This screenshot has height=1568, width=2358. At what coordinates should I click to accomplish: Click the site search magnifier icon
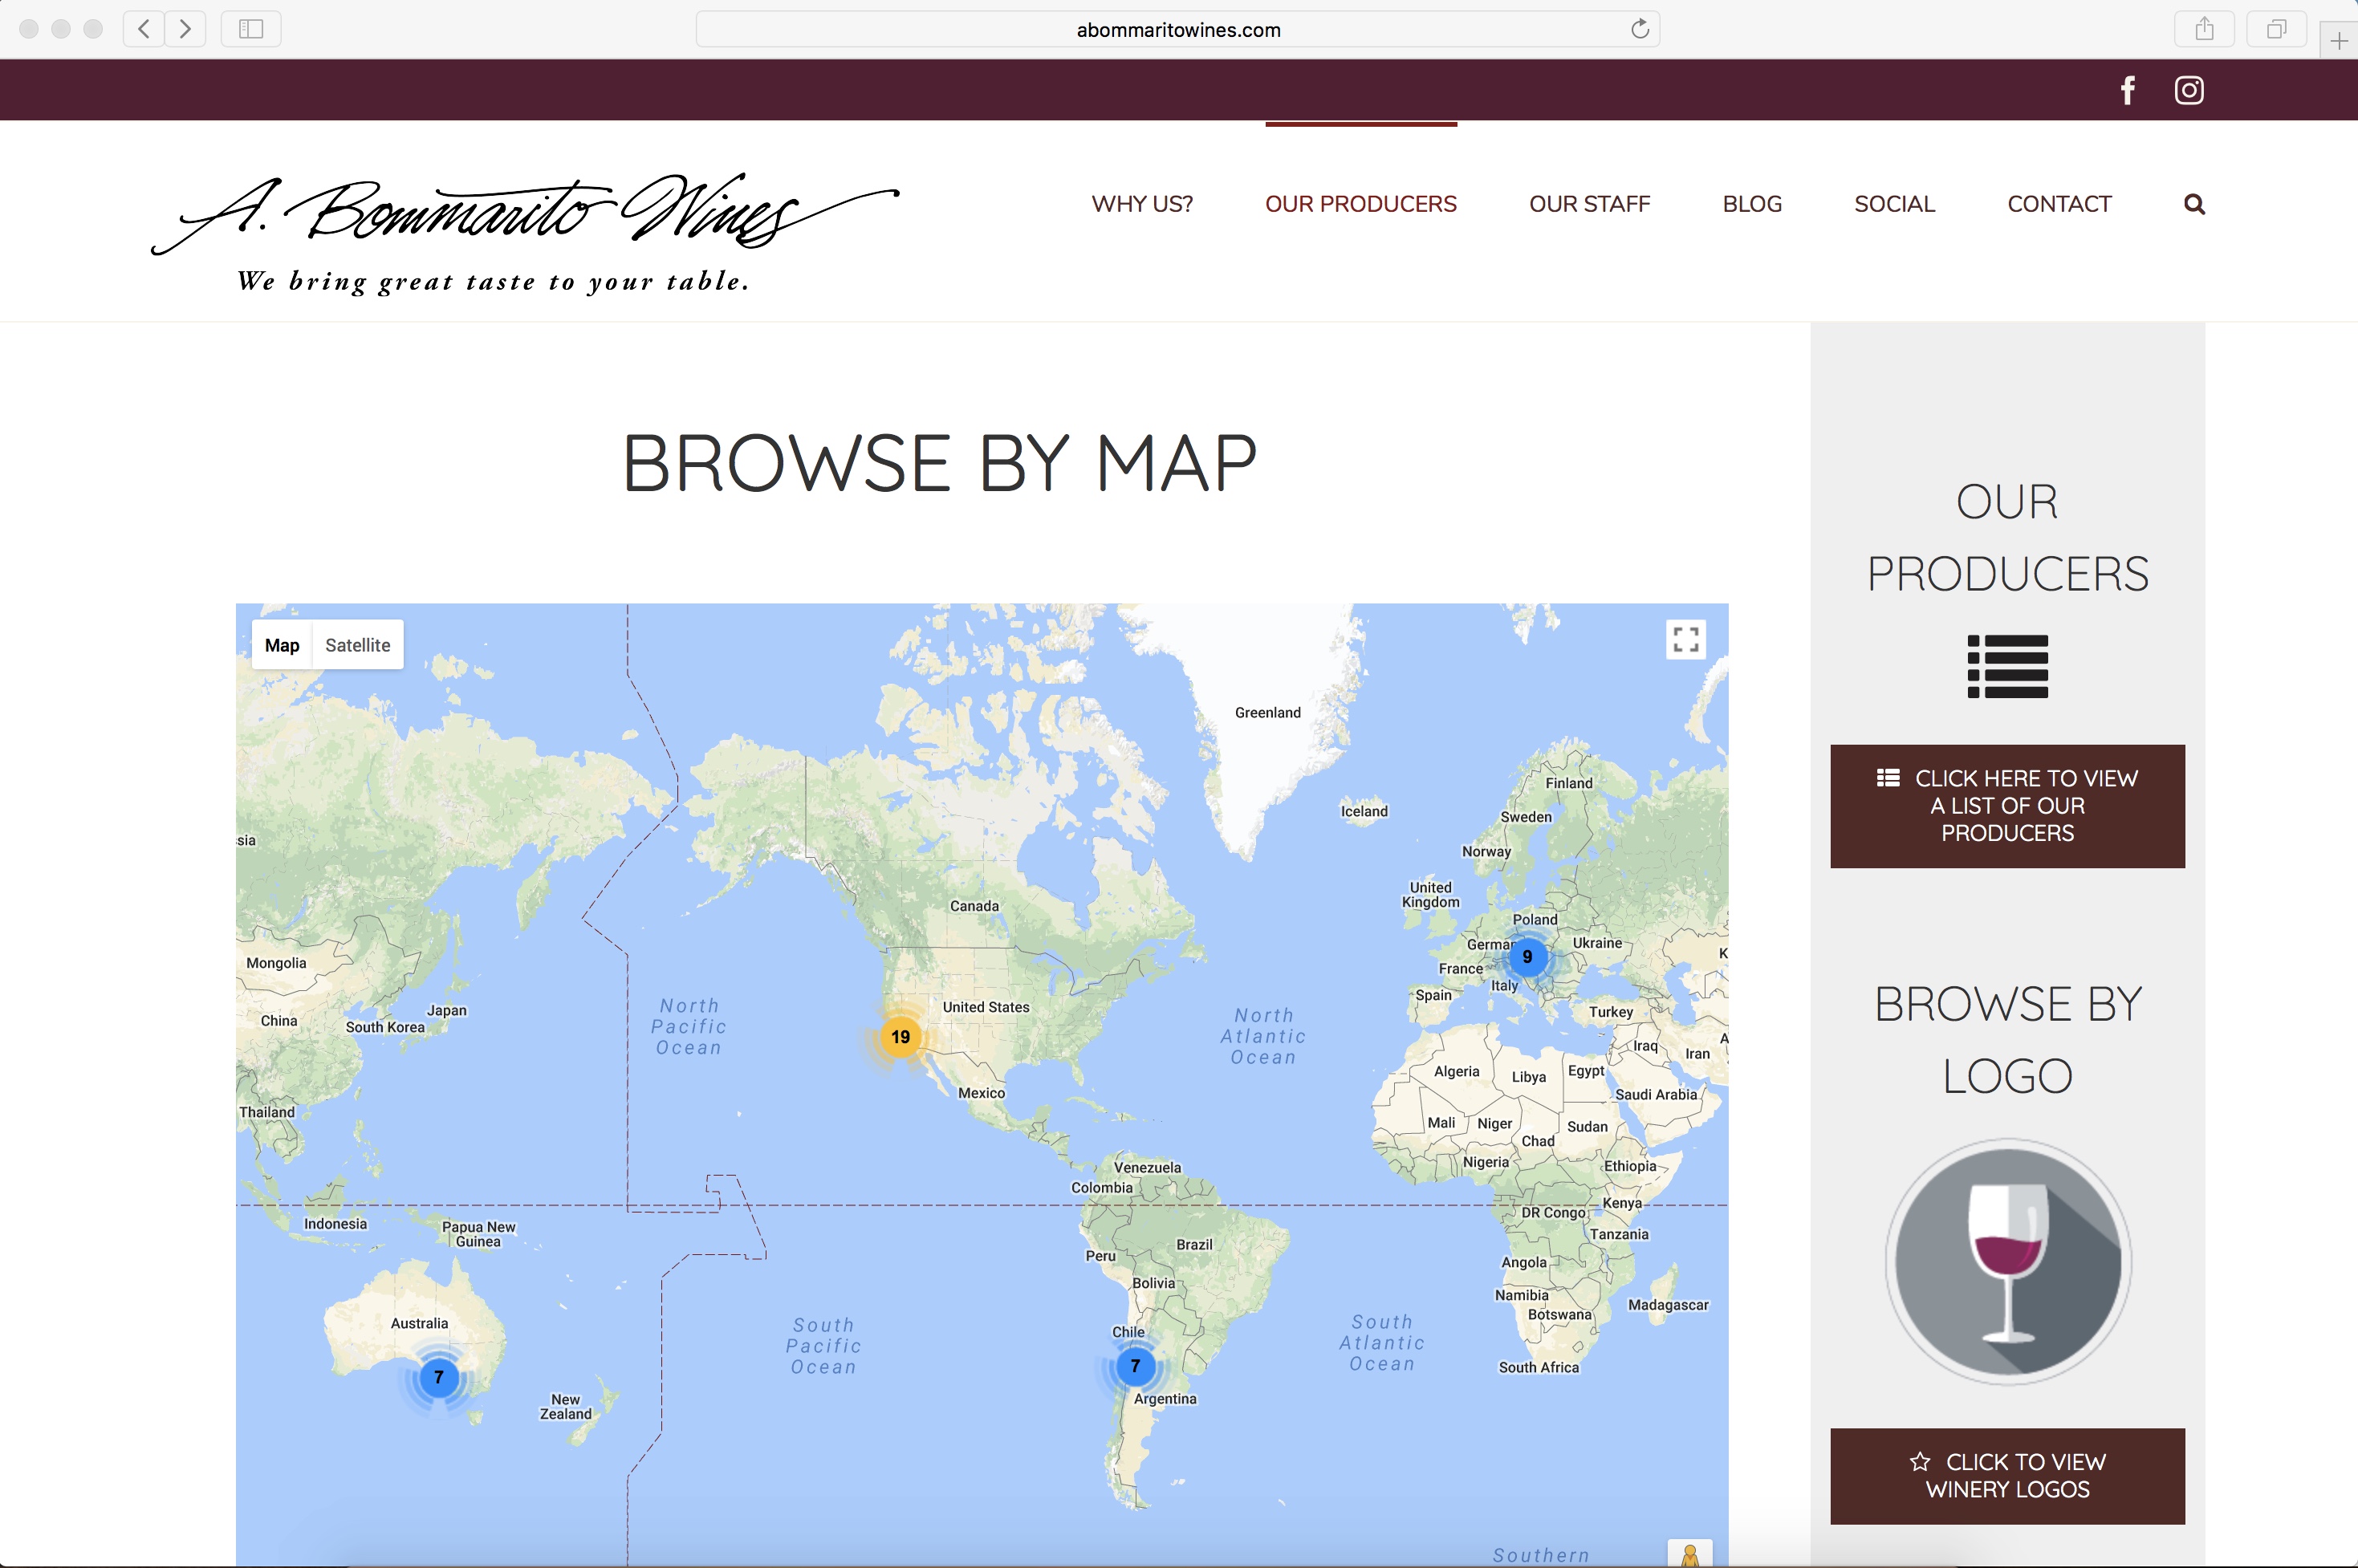(x=2194, y=204)
